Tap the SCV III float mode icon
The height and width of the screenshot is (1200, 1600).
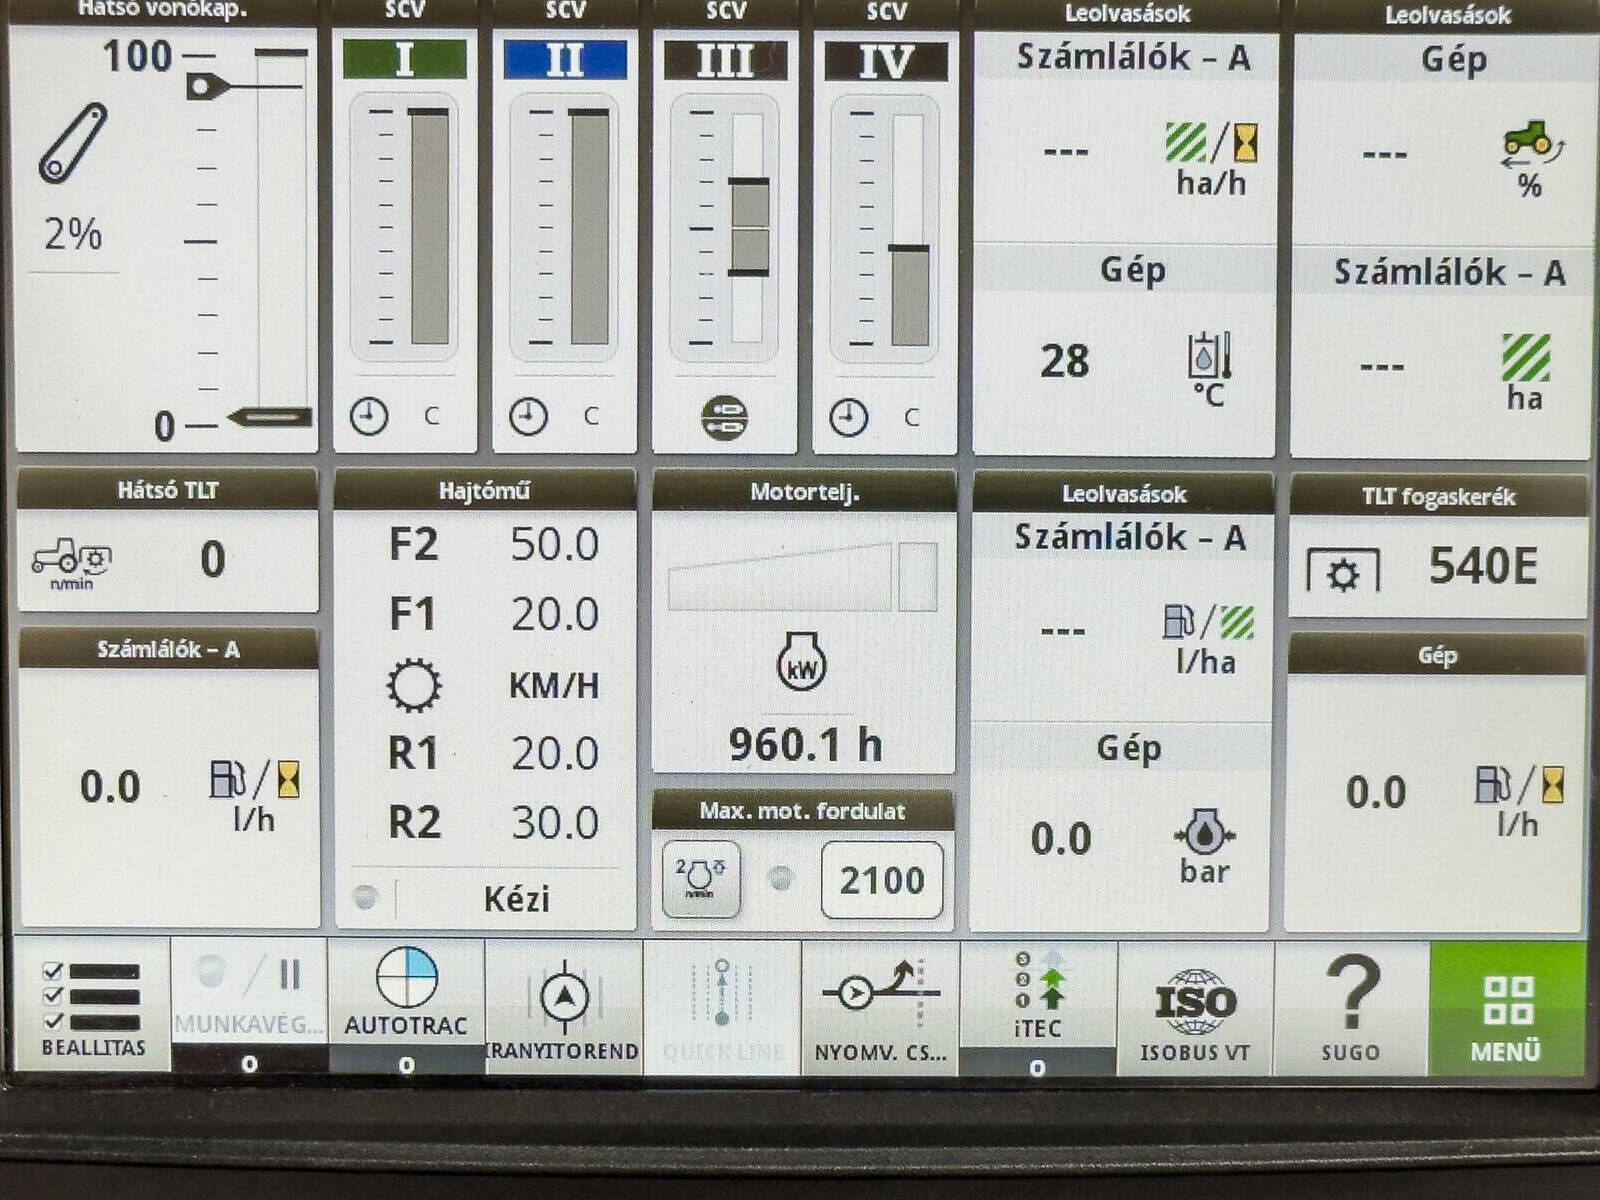724,417
